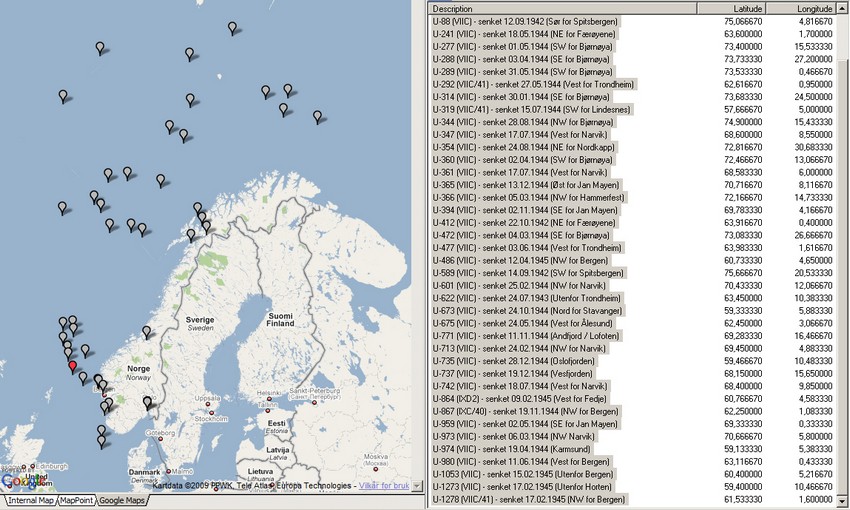850x510 pixels.
Task: Click longitude cell '16,466670' of U-771
Action: click(813, 335)
